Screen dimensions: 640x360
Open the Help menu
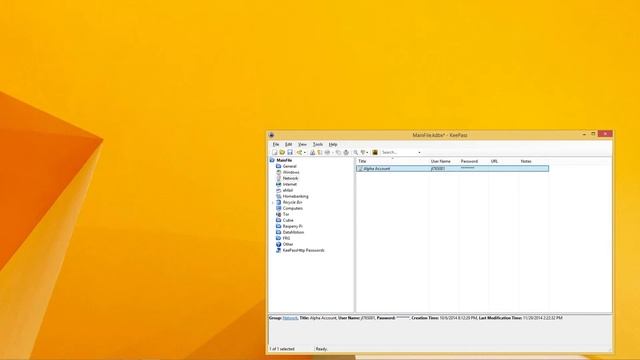tap(333, 144)
